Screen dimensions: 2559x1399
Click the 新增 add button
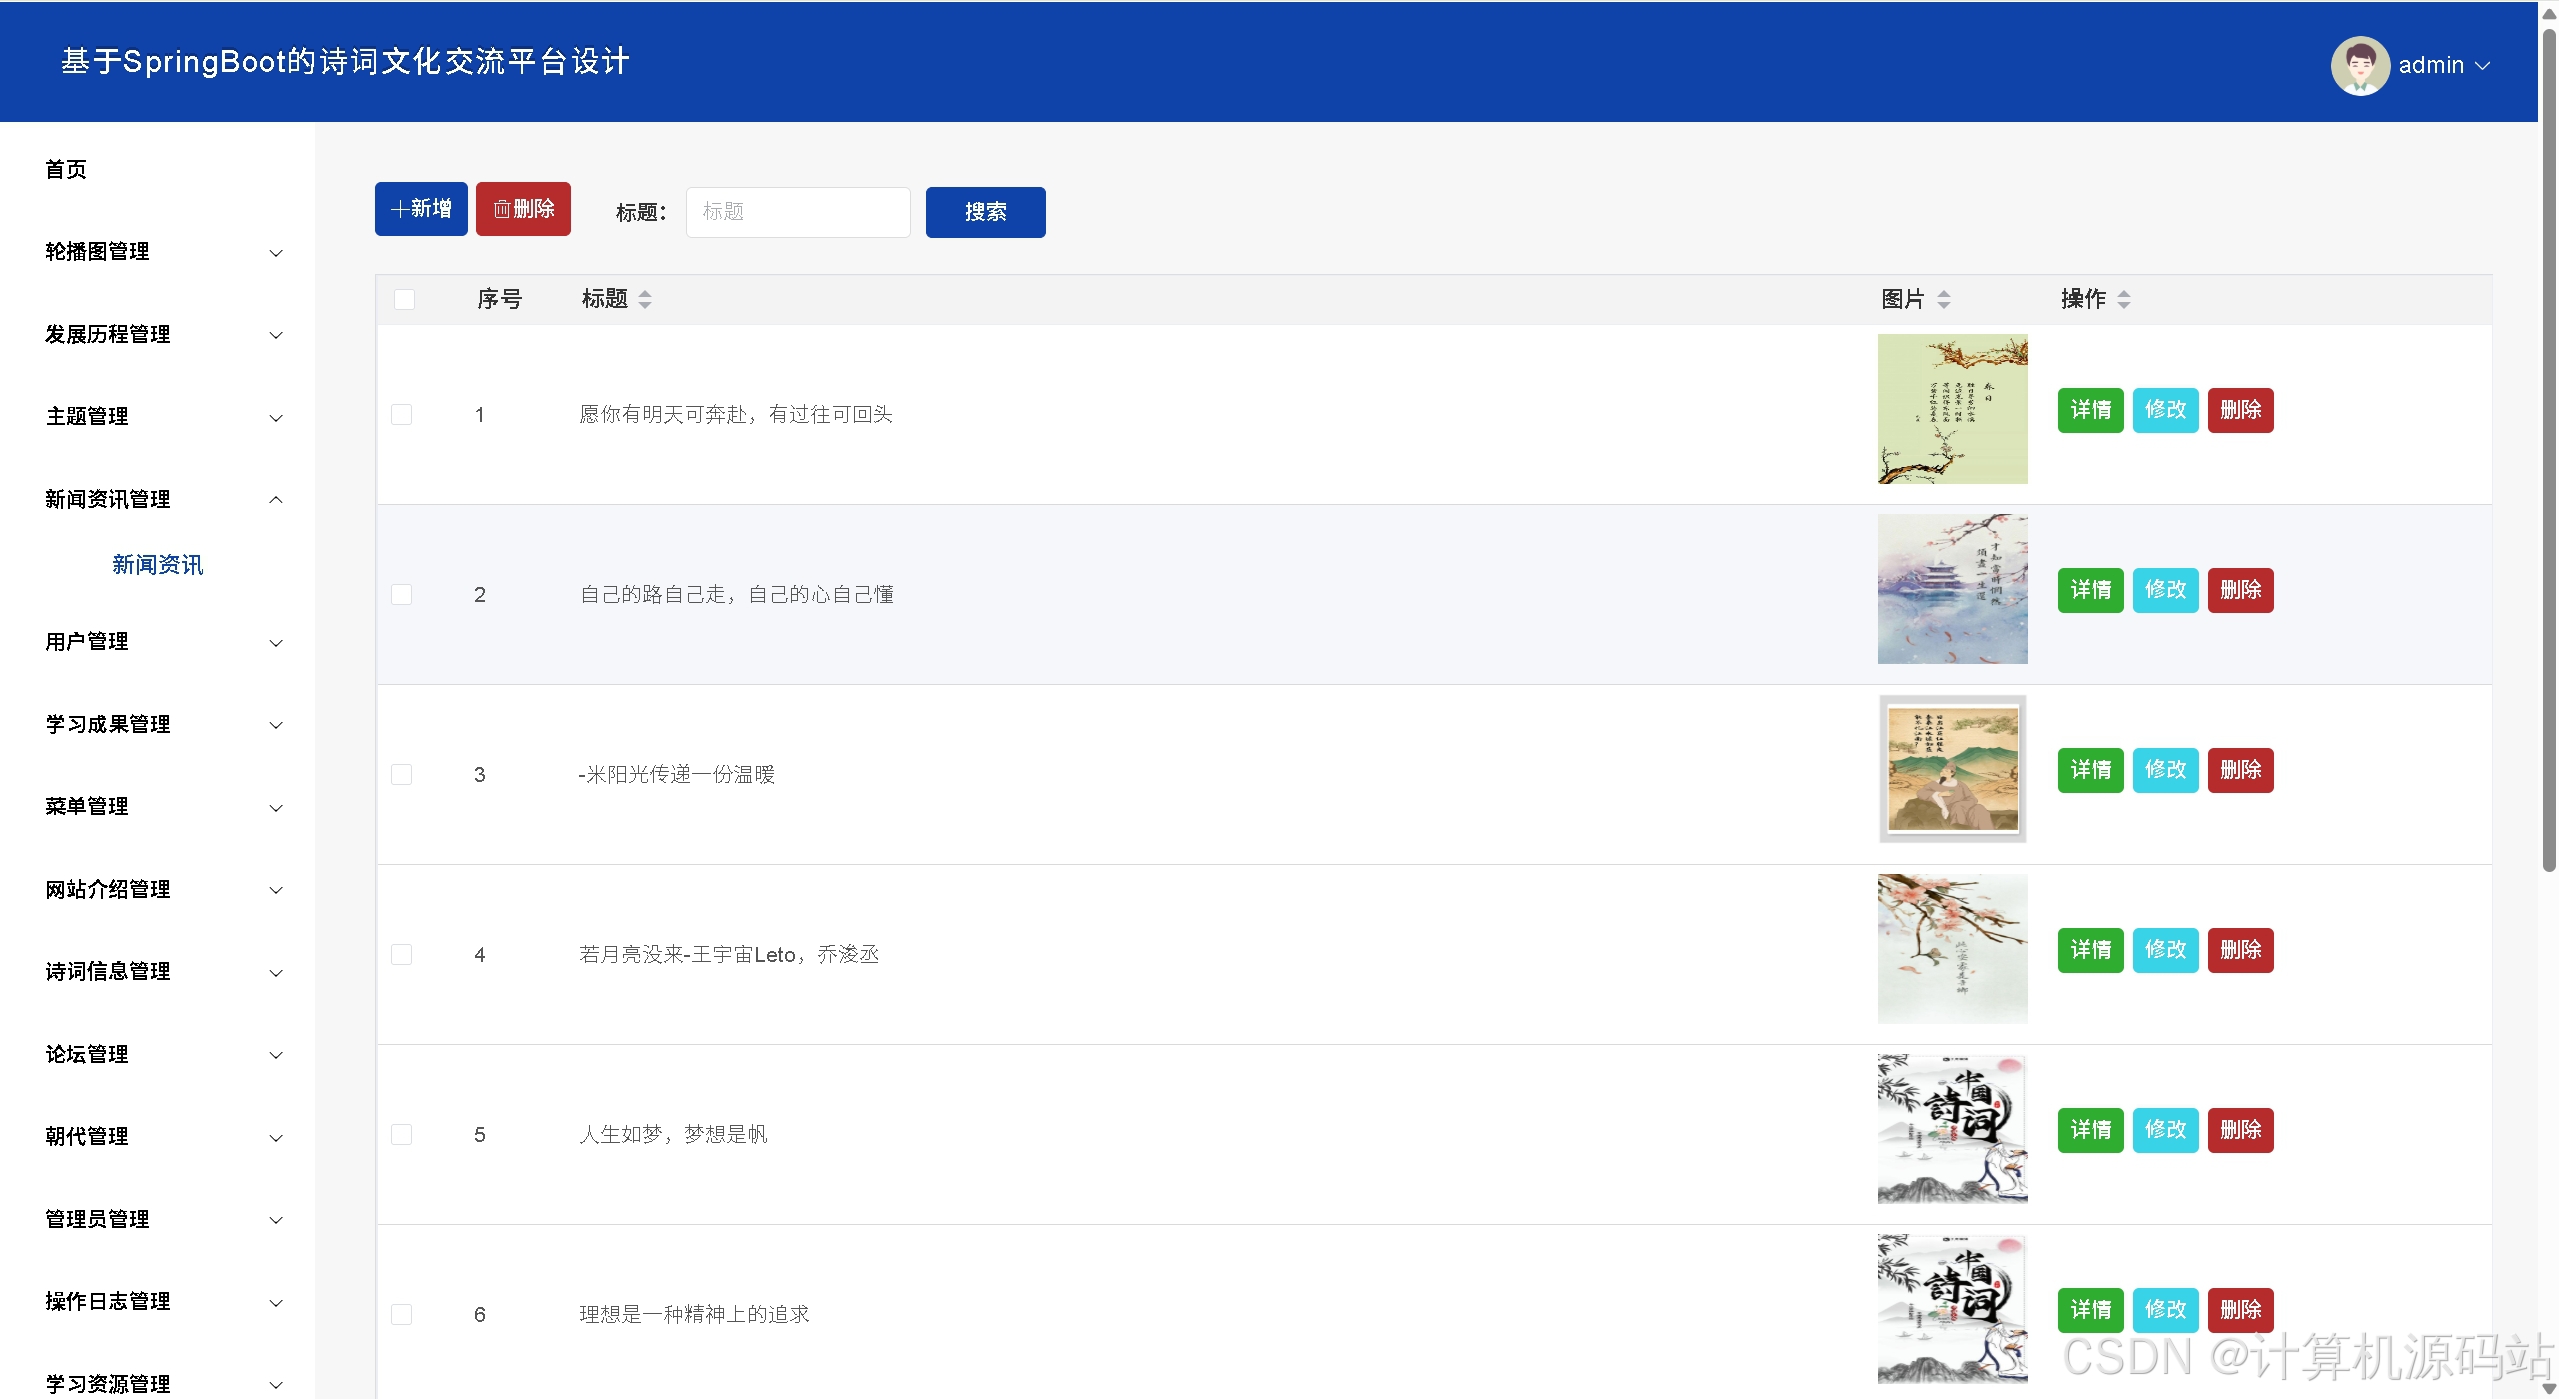421,209
